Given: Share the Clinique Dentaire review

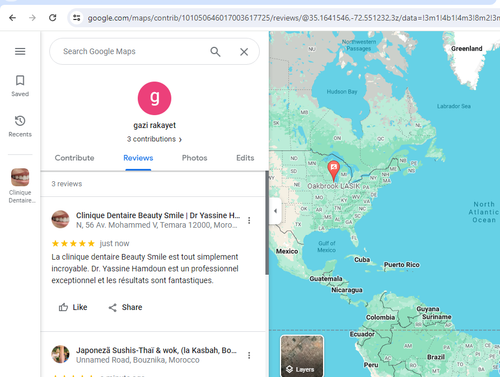Looking at the screenshot, I should 125,307.
